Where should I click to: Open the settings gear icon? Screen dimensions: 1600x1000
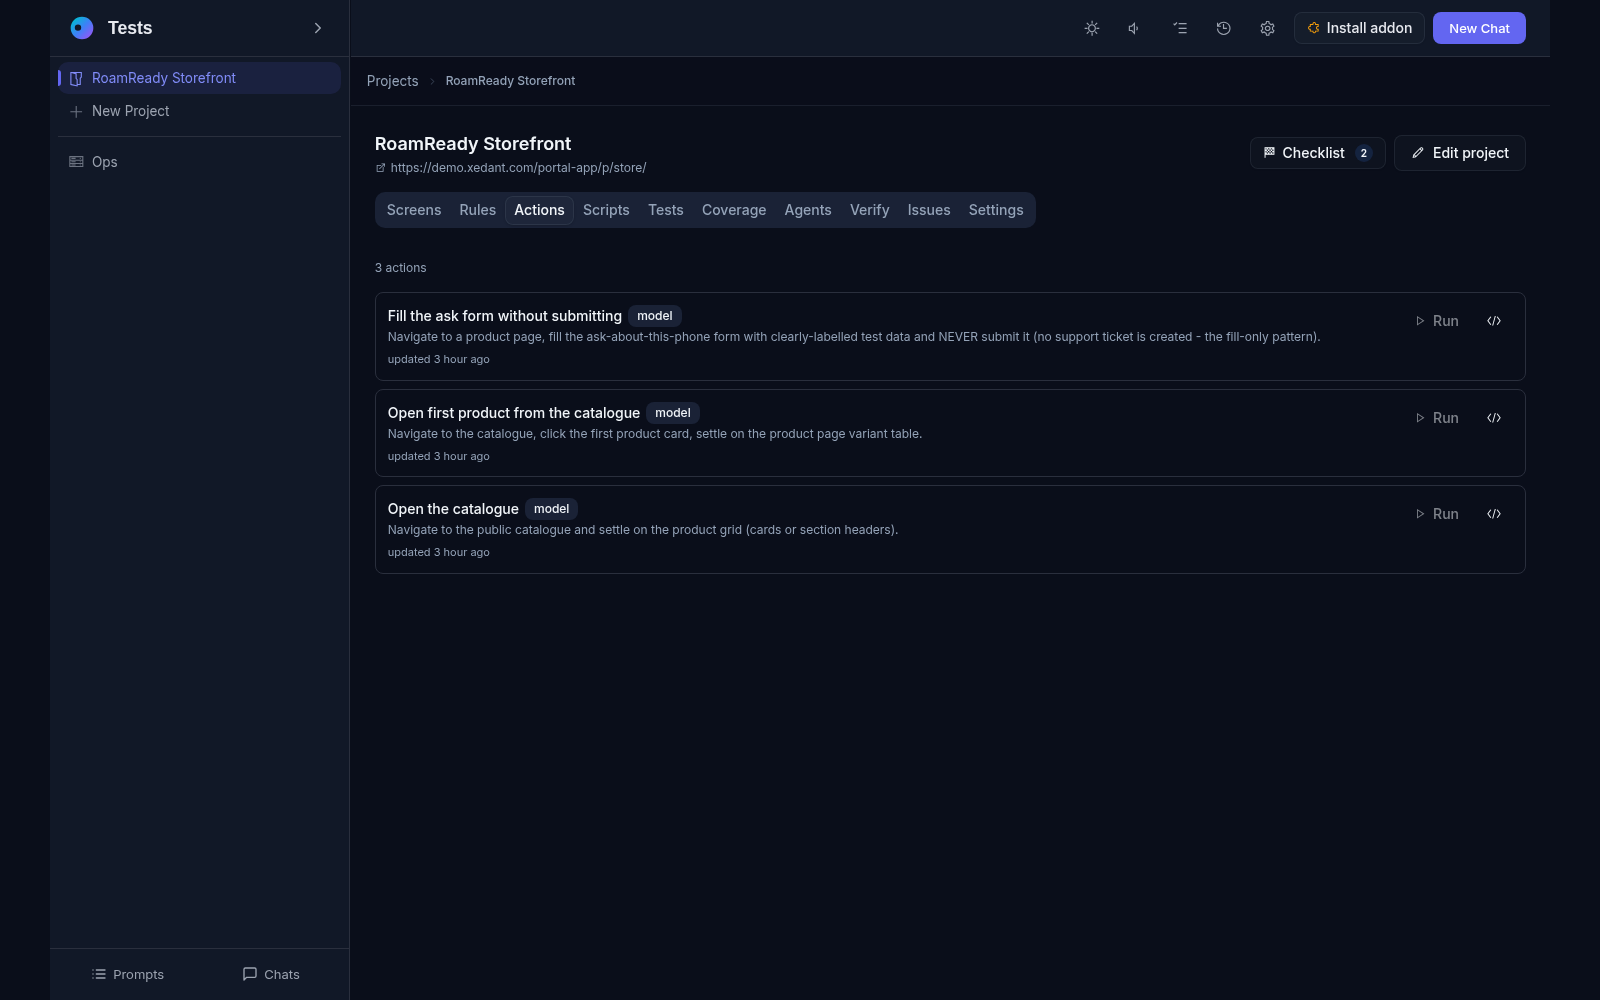pos(1267,28)
